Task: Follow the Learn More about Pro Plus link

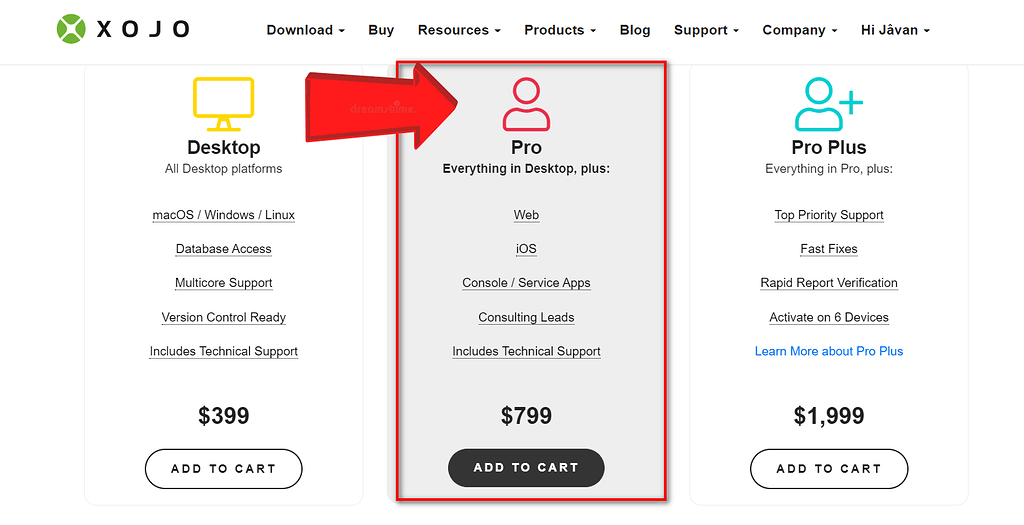Action: pos(829,351)
